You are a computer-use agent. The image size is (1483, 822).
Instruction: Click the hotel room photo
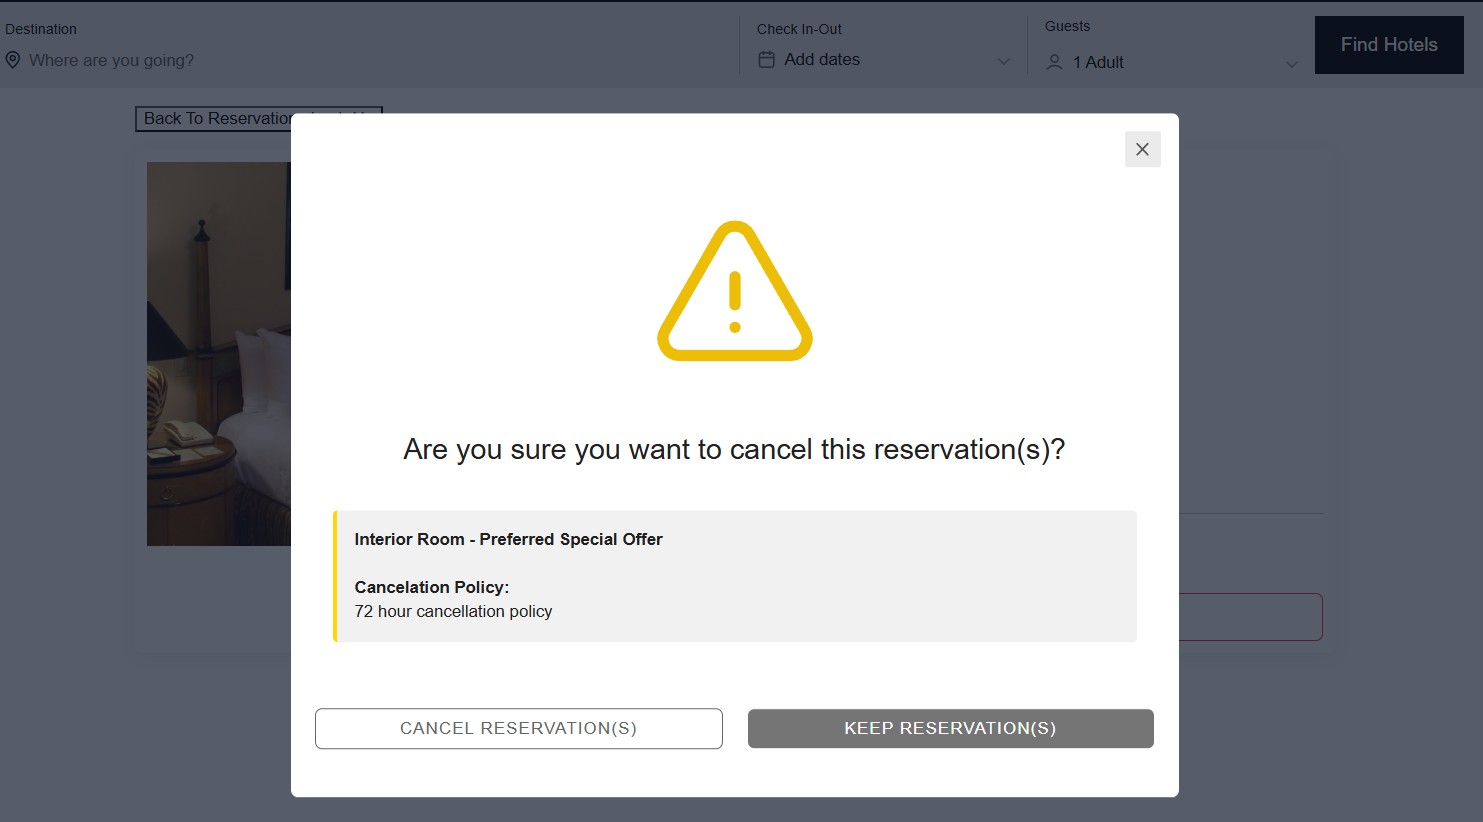click(218, 353)
